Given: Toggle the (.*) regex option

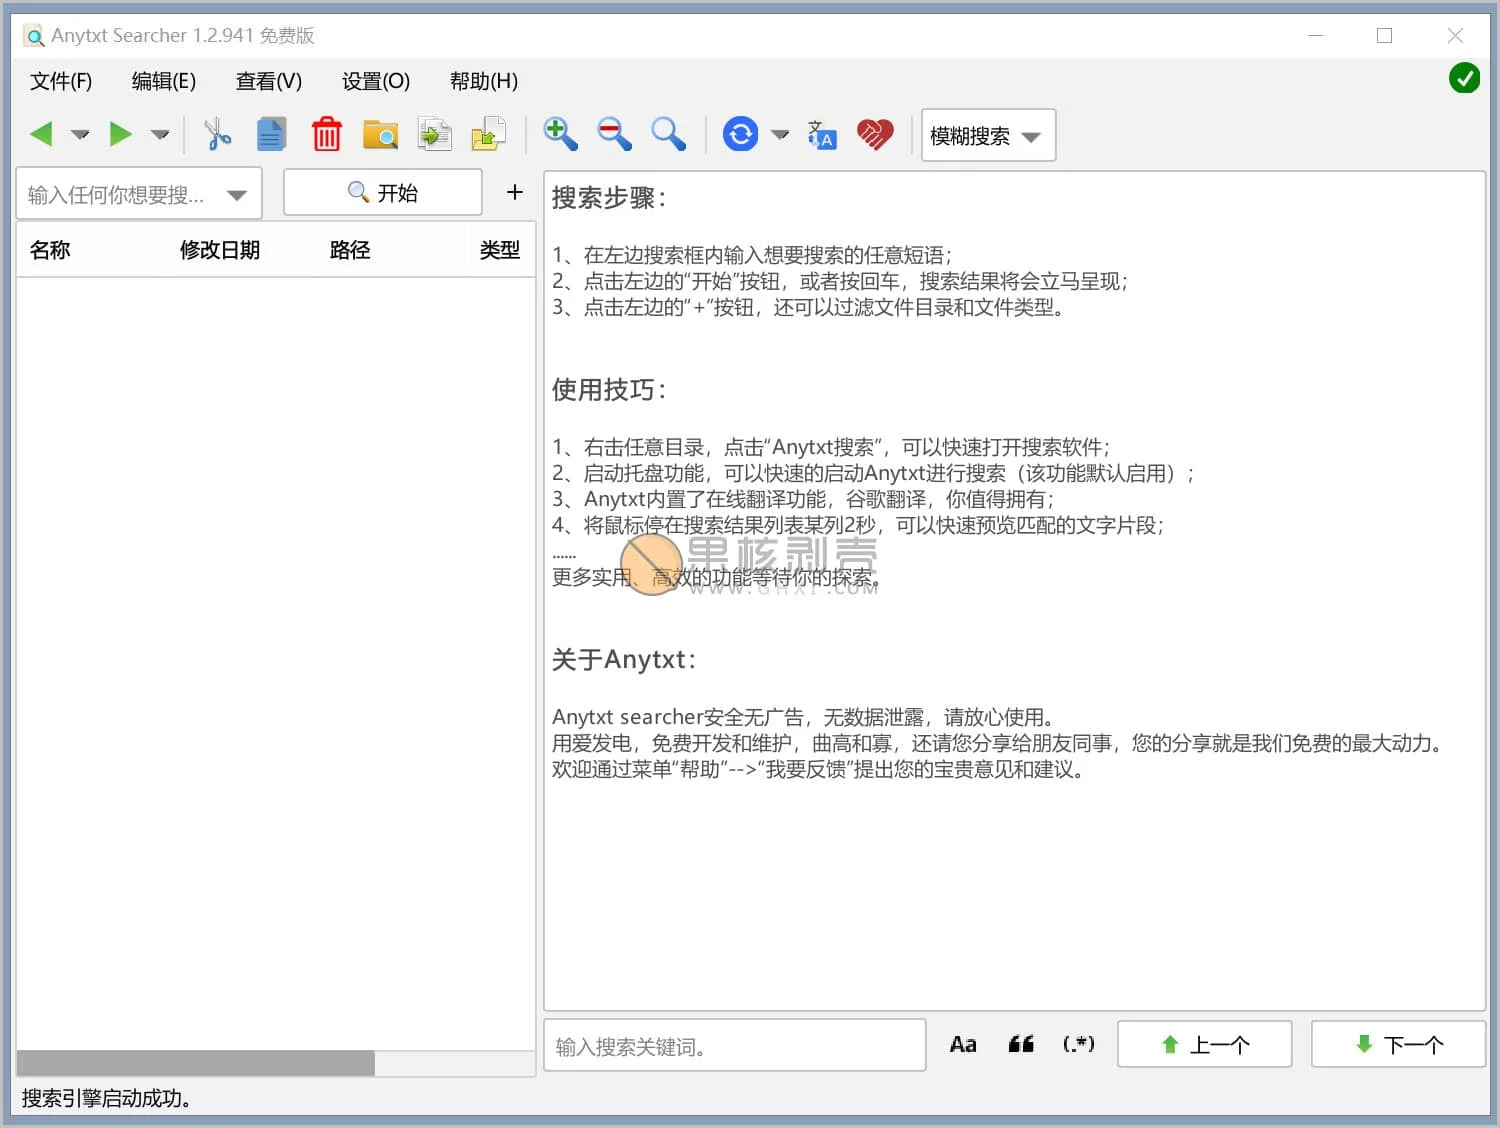Looking at the screenshot, I should point(1078,1045).
